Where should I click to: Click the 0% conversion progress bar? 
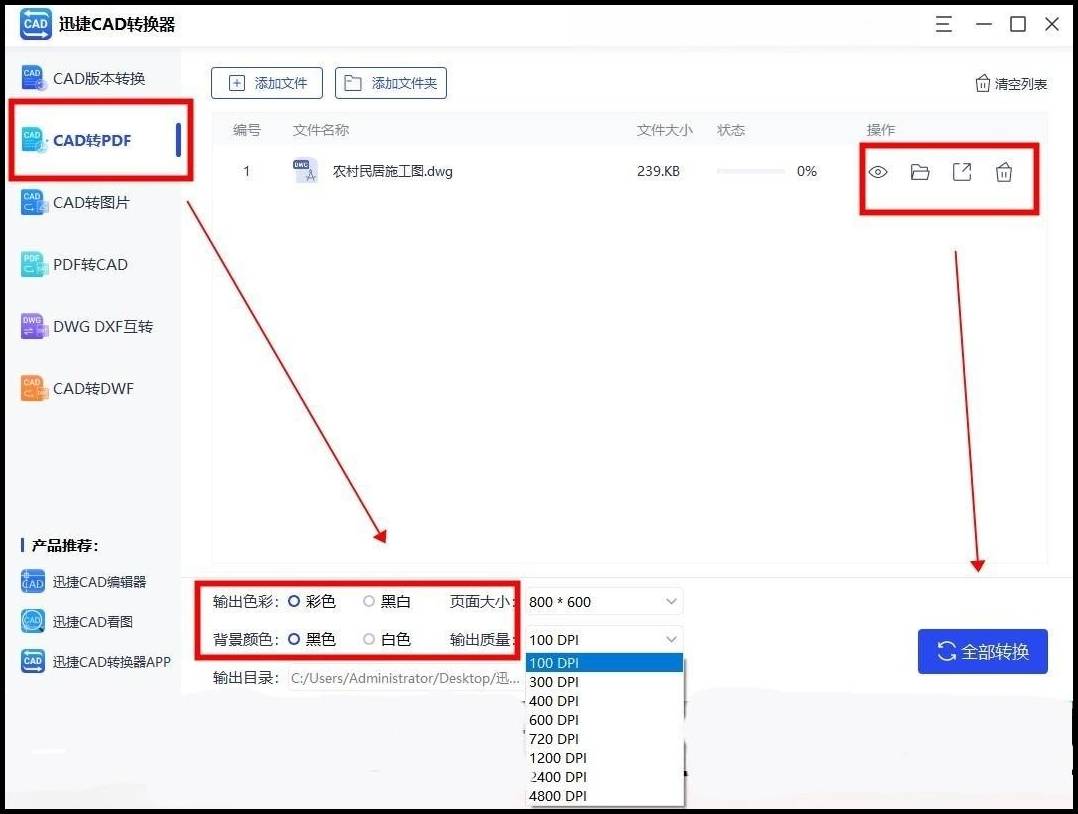751,172
